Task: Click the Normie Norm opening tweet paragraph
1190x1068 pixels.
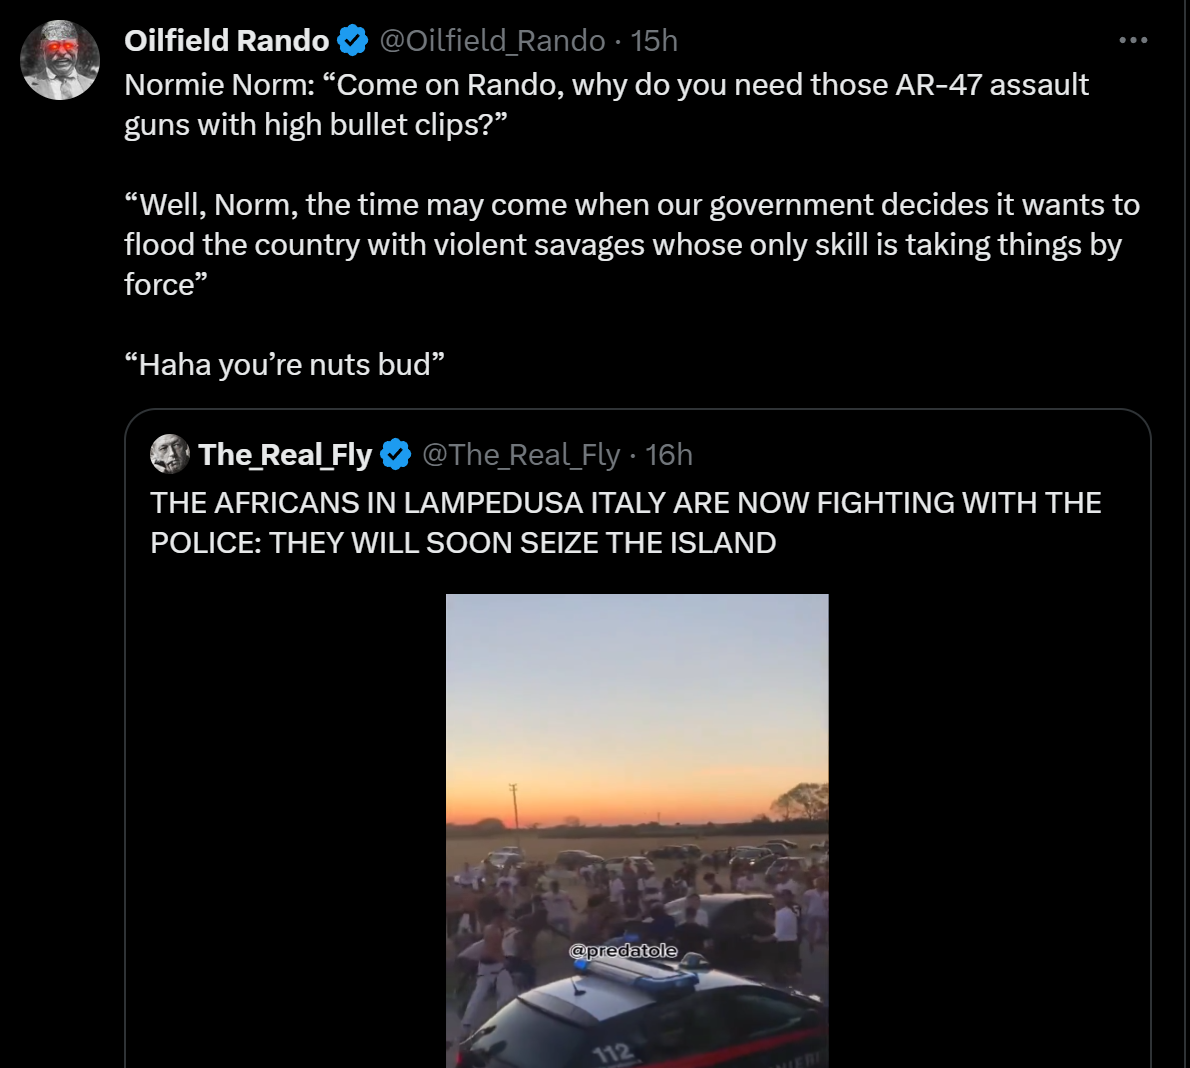Action: click(x=606, y=104)
